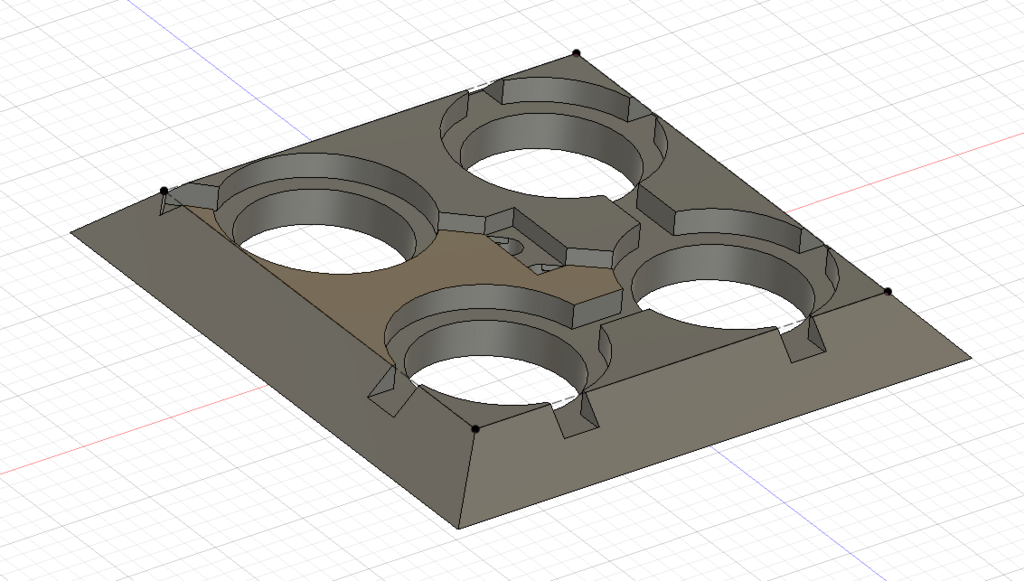Select the inner cylindrical wall of the rear circular hole

pos(552,134)
